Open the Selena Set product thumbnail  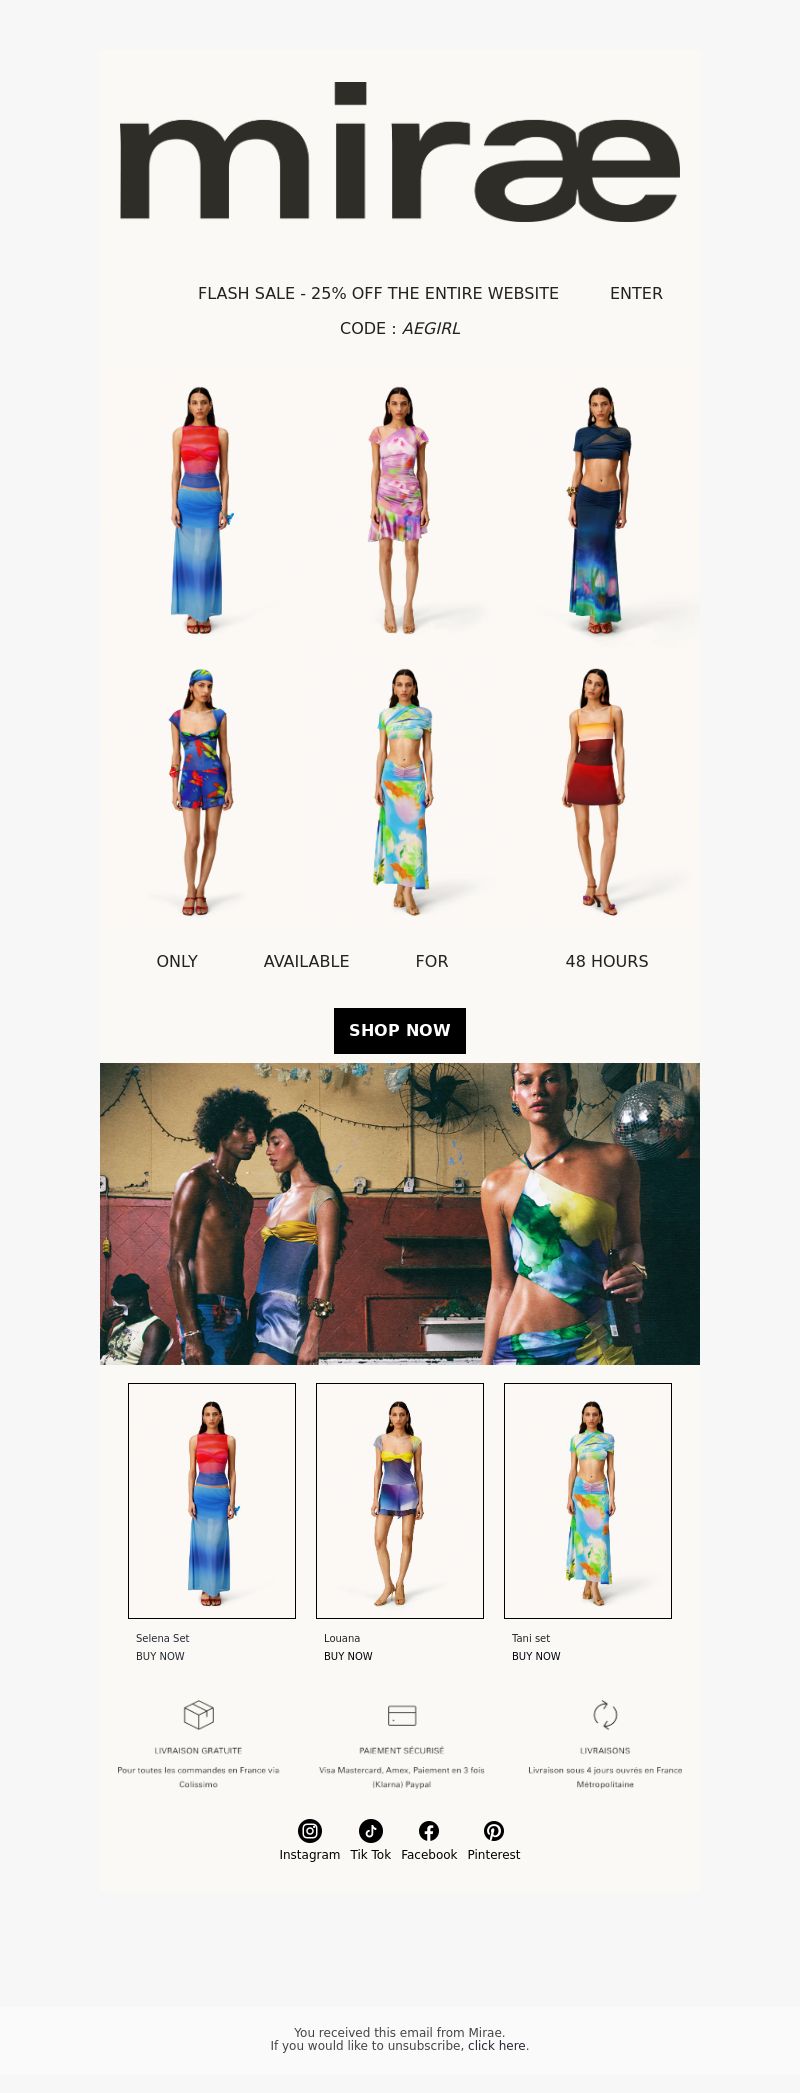212,1501
